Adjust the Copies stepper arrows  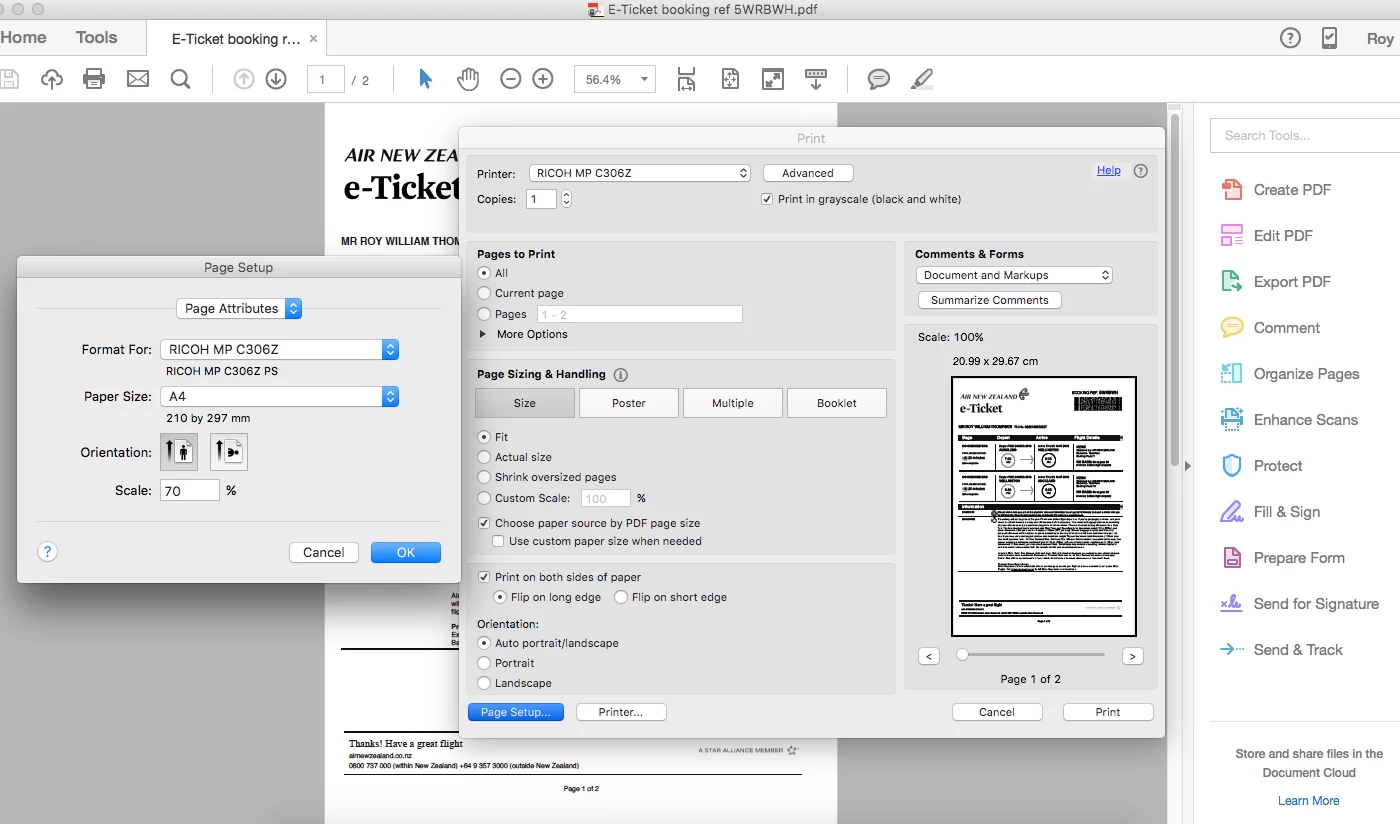point(567,199)
